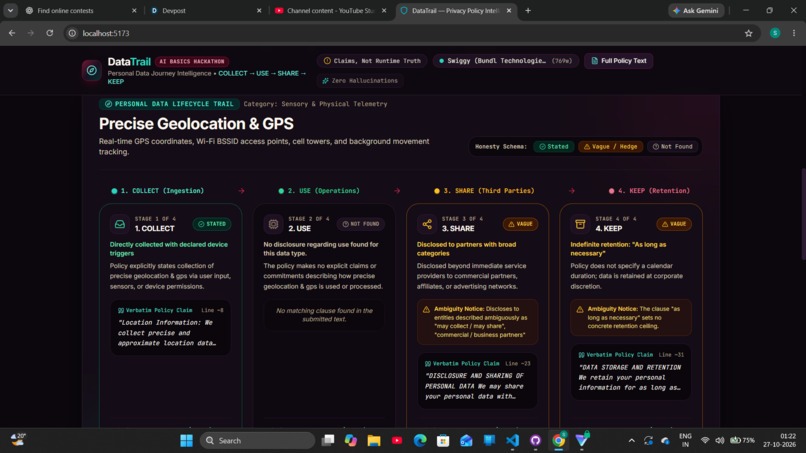Viewport: 806px width, 453px height.
Task: Switch to the Devpost tab
Action: (206, 10)
